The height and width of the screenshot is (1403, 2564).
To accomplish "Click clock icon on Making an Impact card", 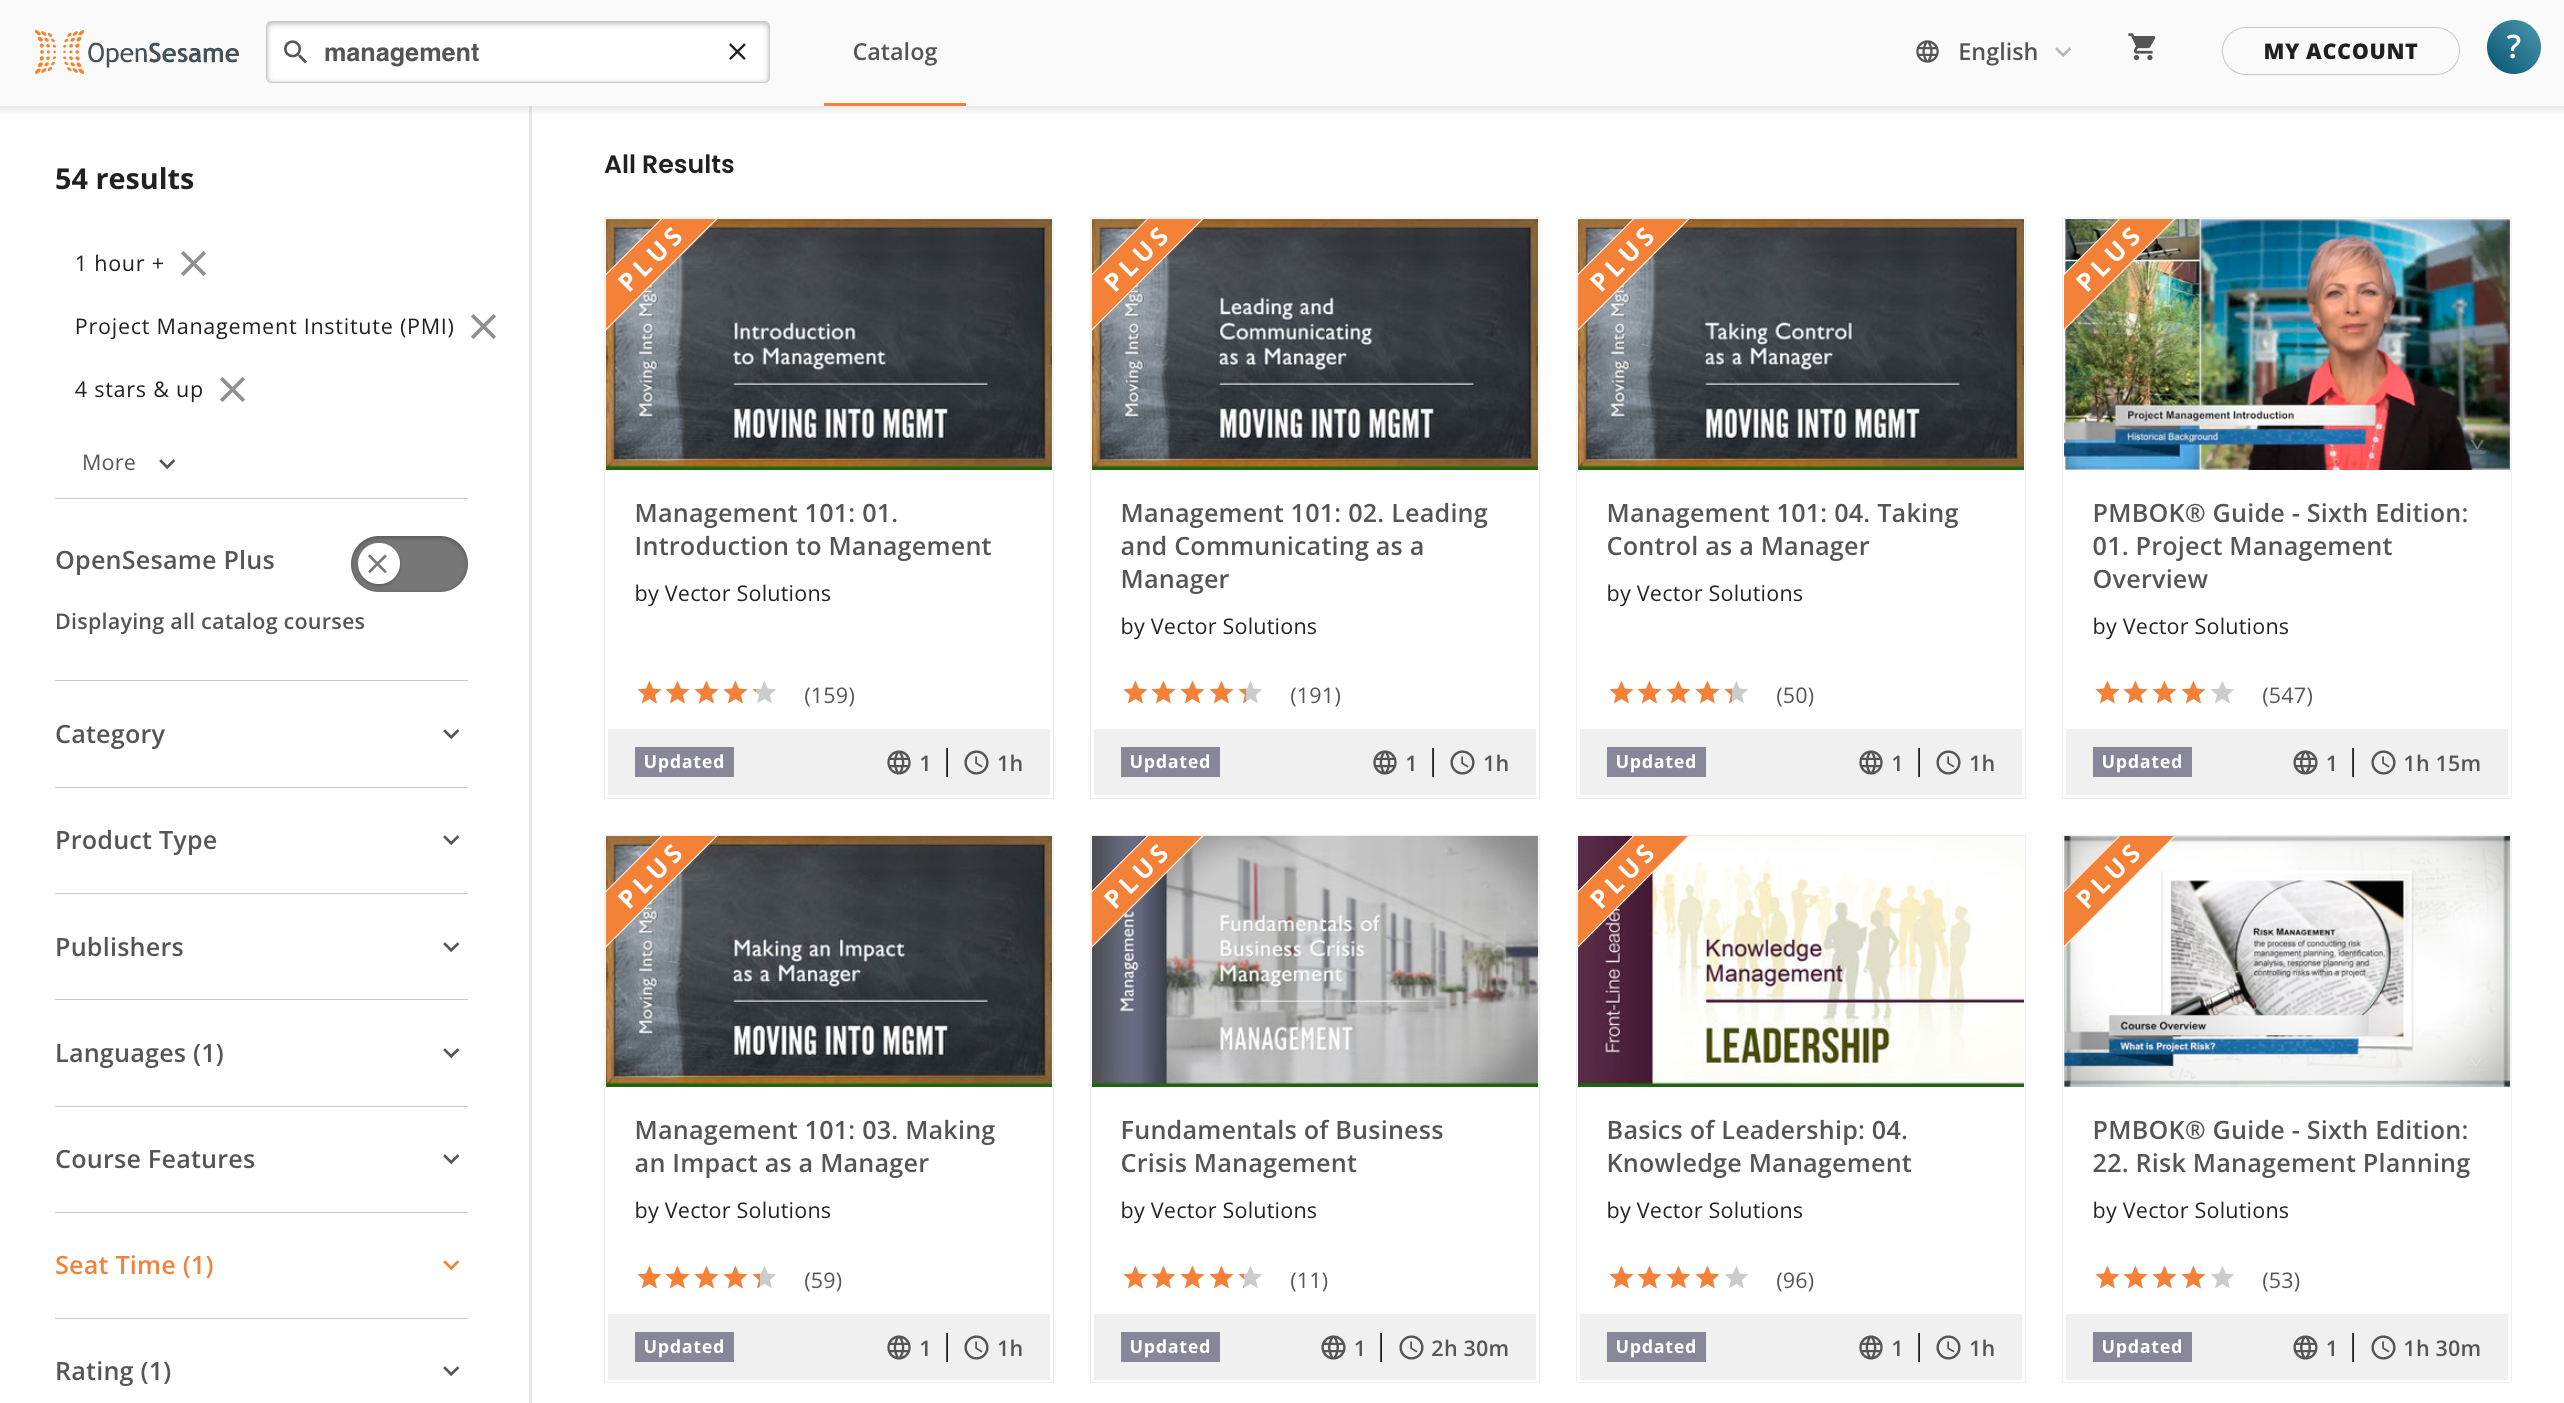I will pos(976,1348).
